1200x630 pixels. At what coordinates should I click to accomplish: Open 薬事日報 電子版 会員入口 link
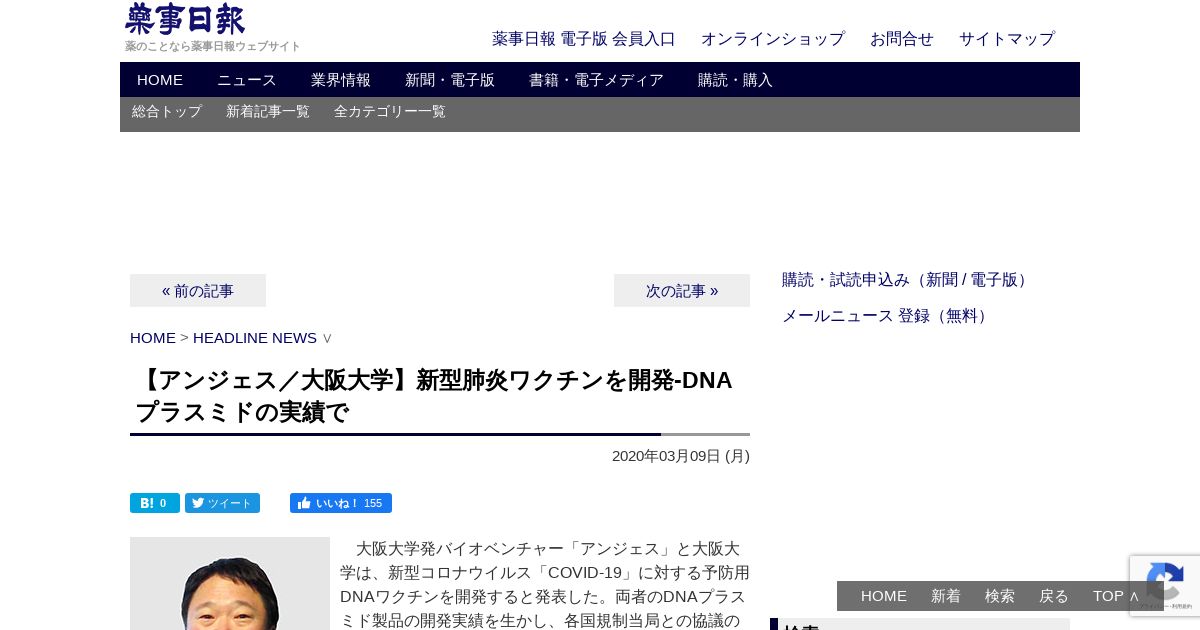[584, 39]
